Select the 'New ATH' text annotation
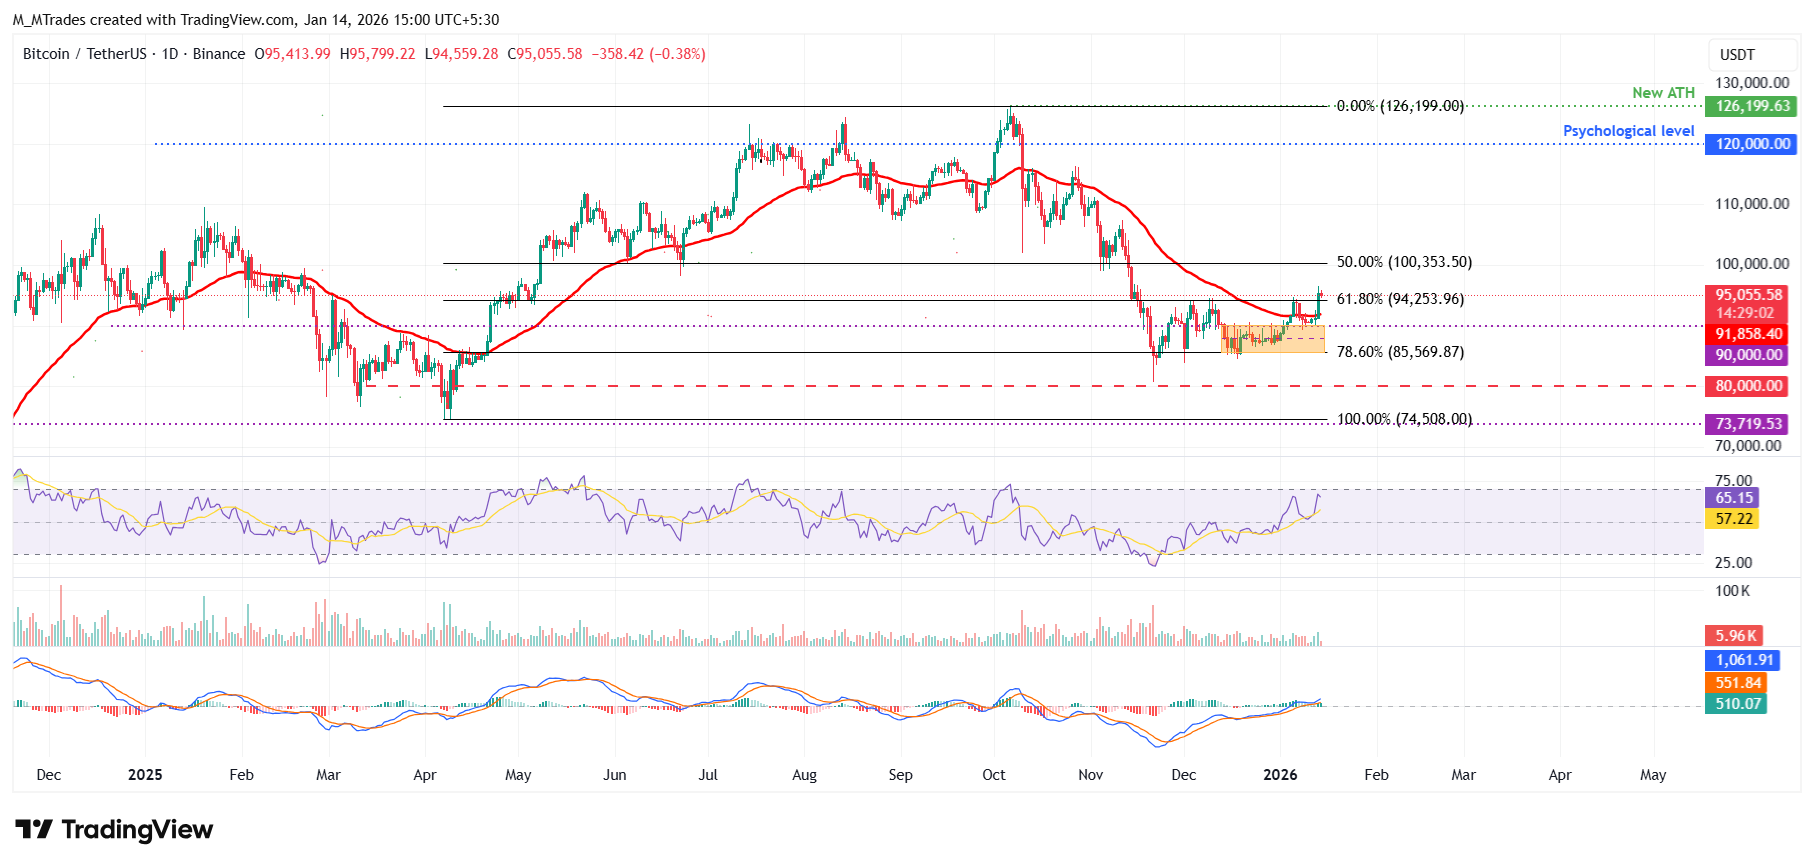This screenshot has height=867, width=1814. [1663, 93]
